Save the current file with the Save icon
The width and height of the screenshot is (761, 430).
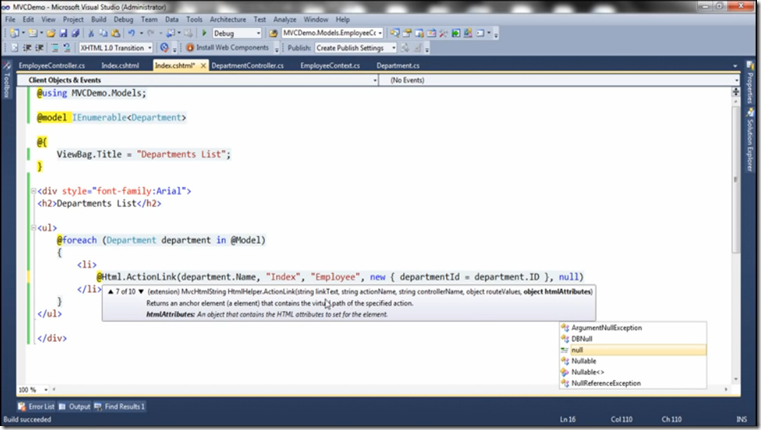pos(63,33)
